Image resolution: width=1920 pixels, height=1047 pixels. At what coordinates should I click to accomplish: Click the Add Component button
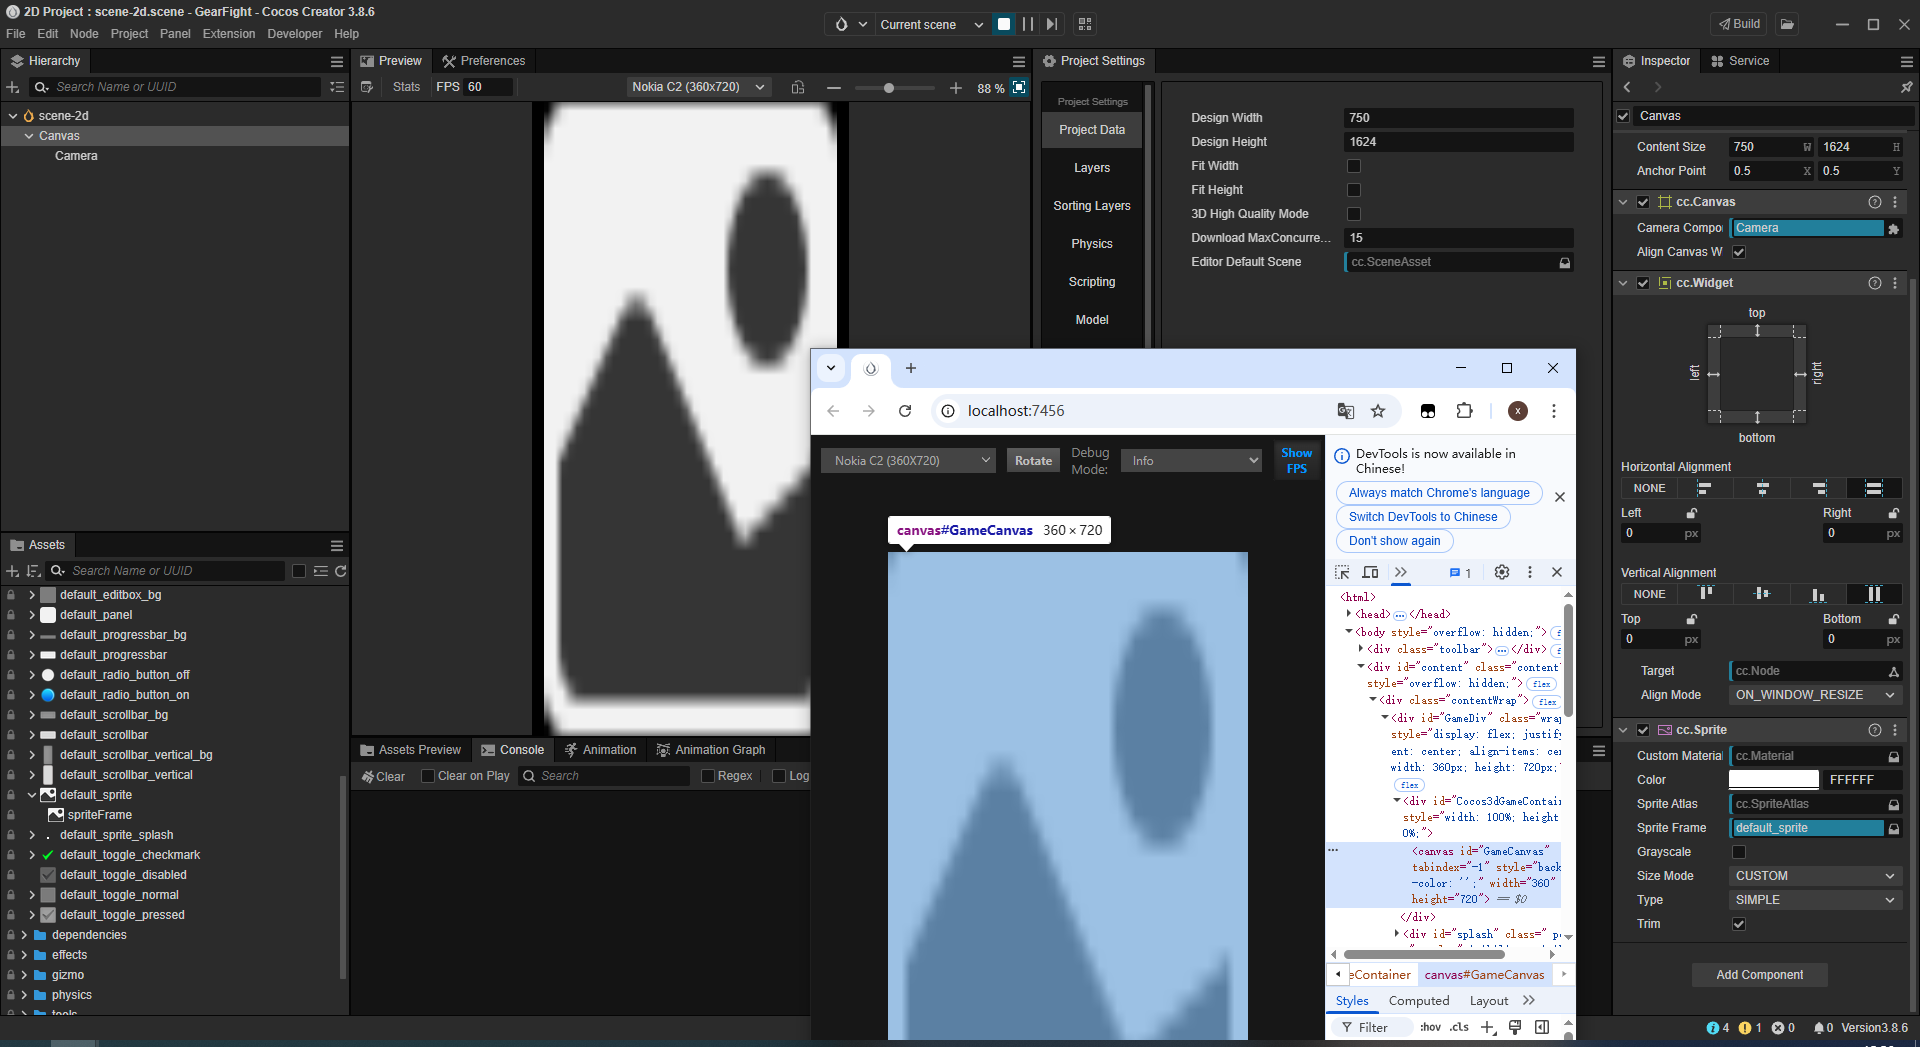coord(1759,975)
